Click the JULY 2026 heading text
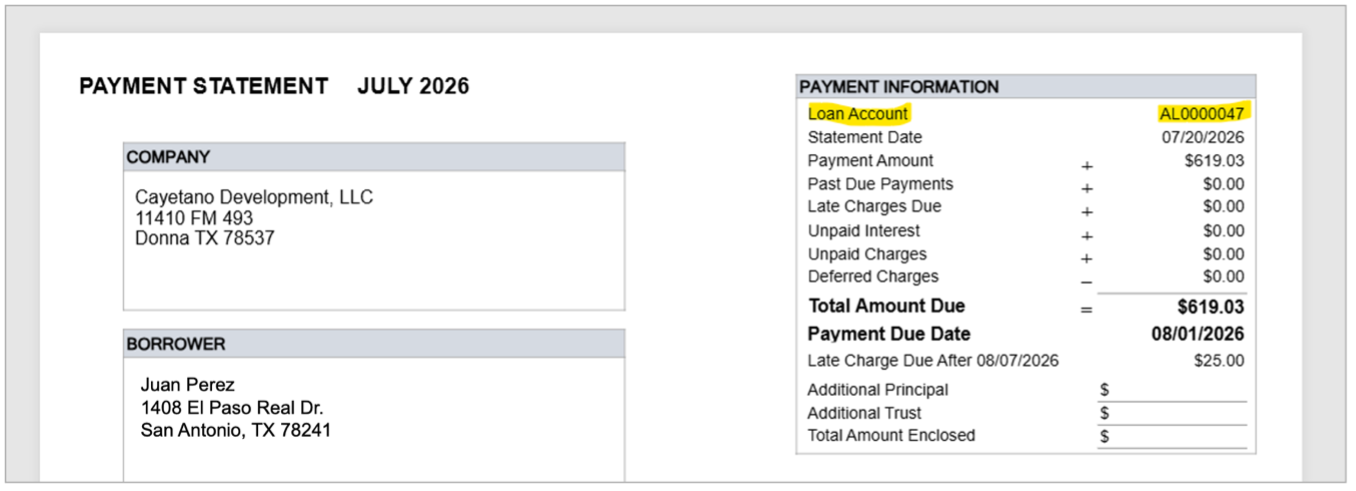This screenshot has height=491, width=1356. point(413,87)
